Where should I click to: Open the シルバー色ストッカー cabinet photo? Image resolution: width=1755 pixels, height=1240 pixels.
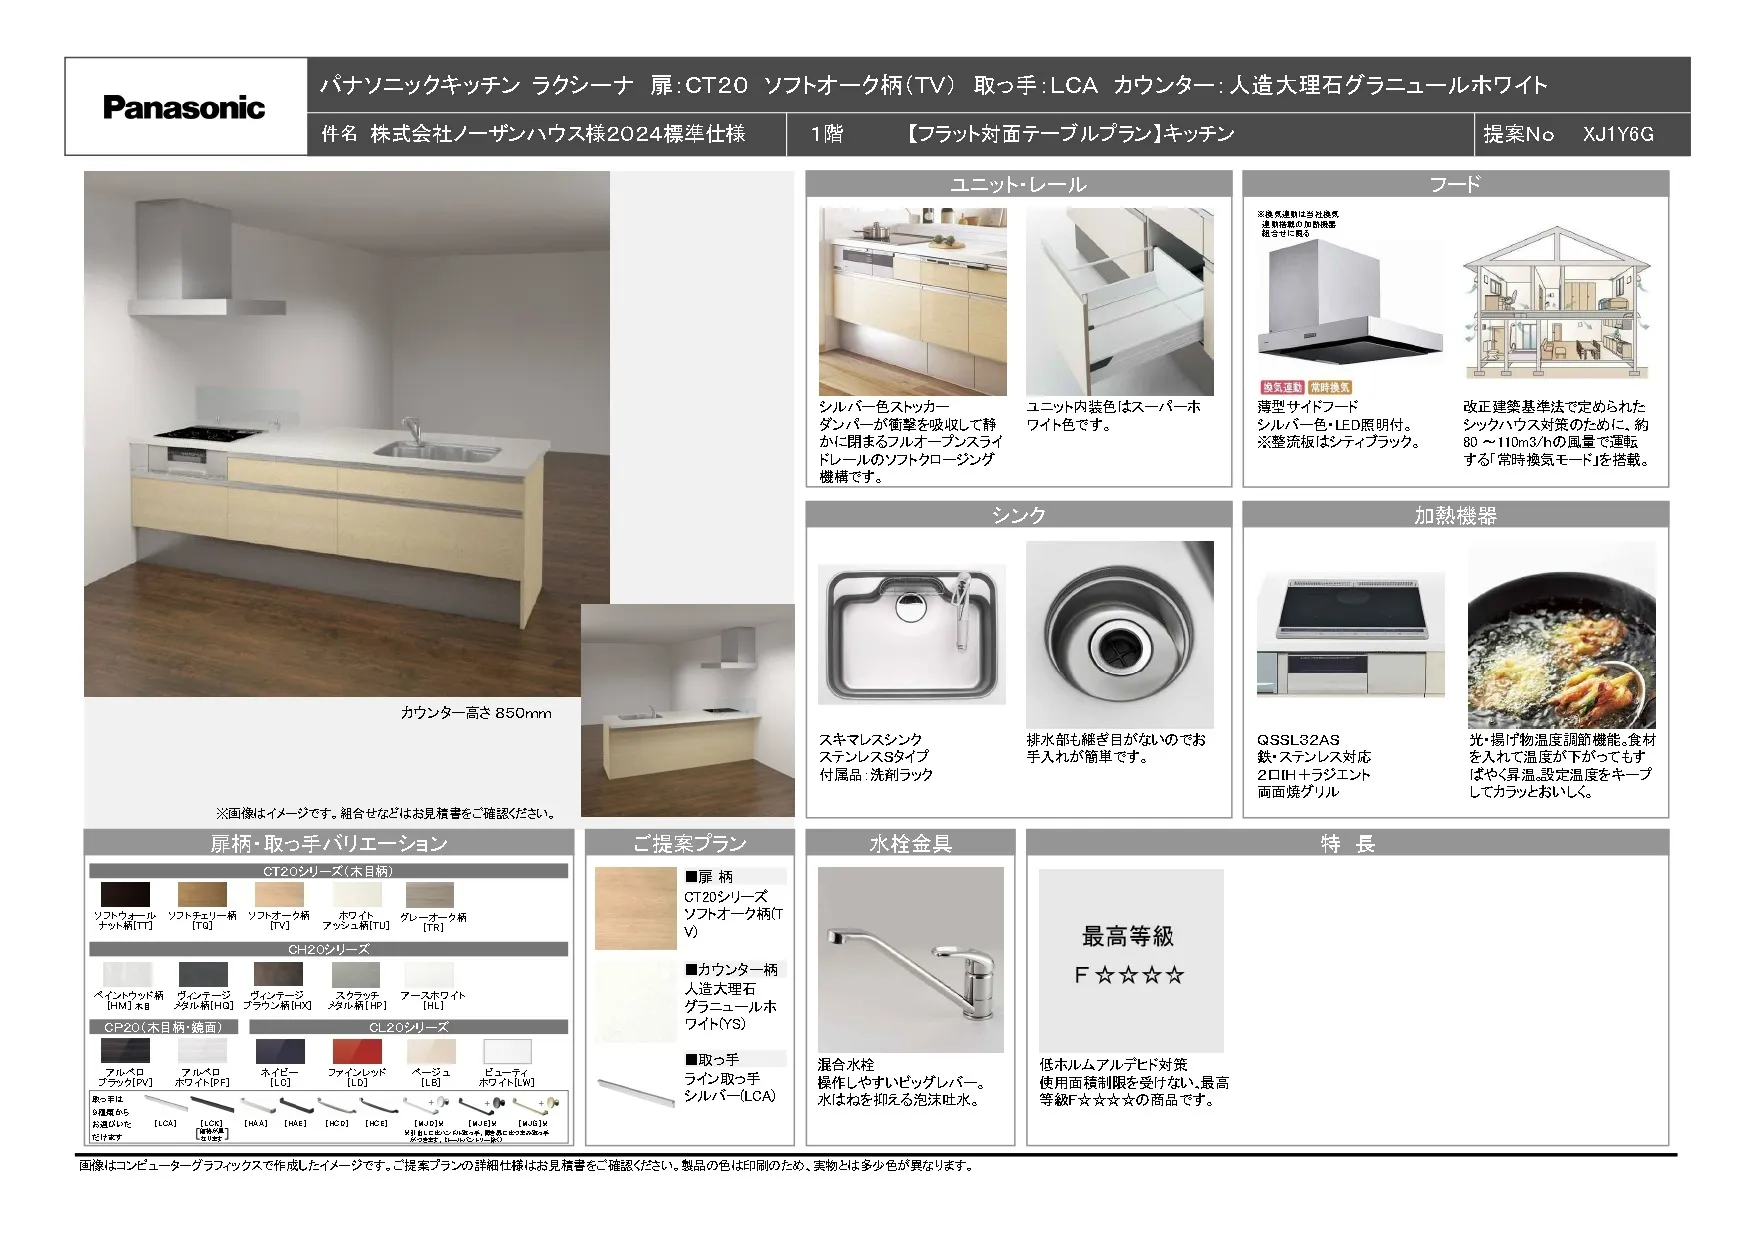pyautogui.click(x=912, y=301)
